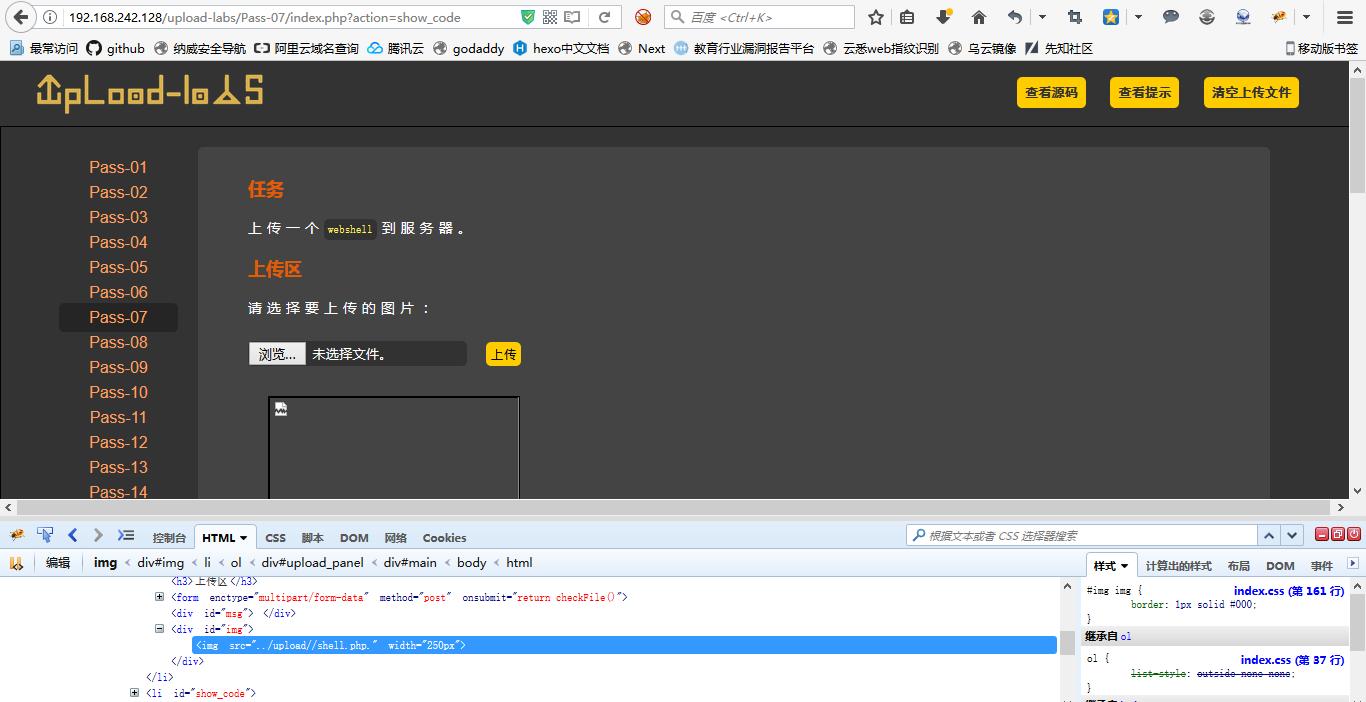Click the Firebug bug logo icon
Screen dimensions: 1366x702
click(x=17, y=535)
